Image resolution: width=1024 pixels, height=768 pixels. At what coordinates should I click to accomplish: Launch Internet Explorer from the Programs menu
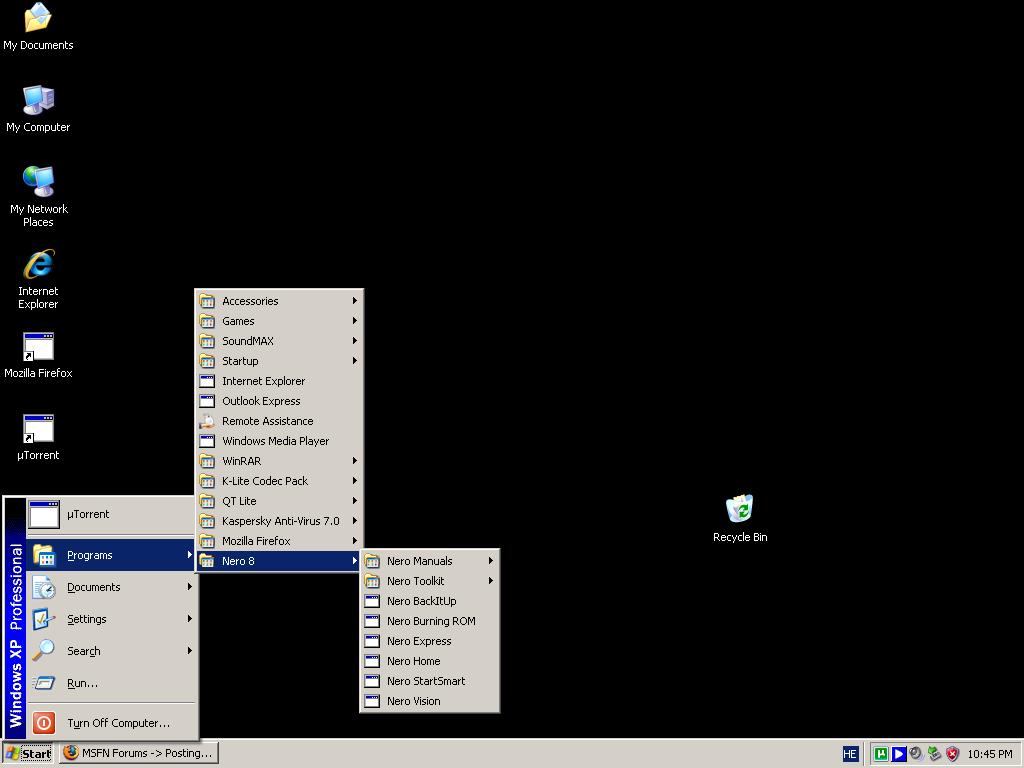tap(280, 381)
